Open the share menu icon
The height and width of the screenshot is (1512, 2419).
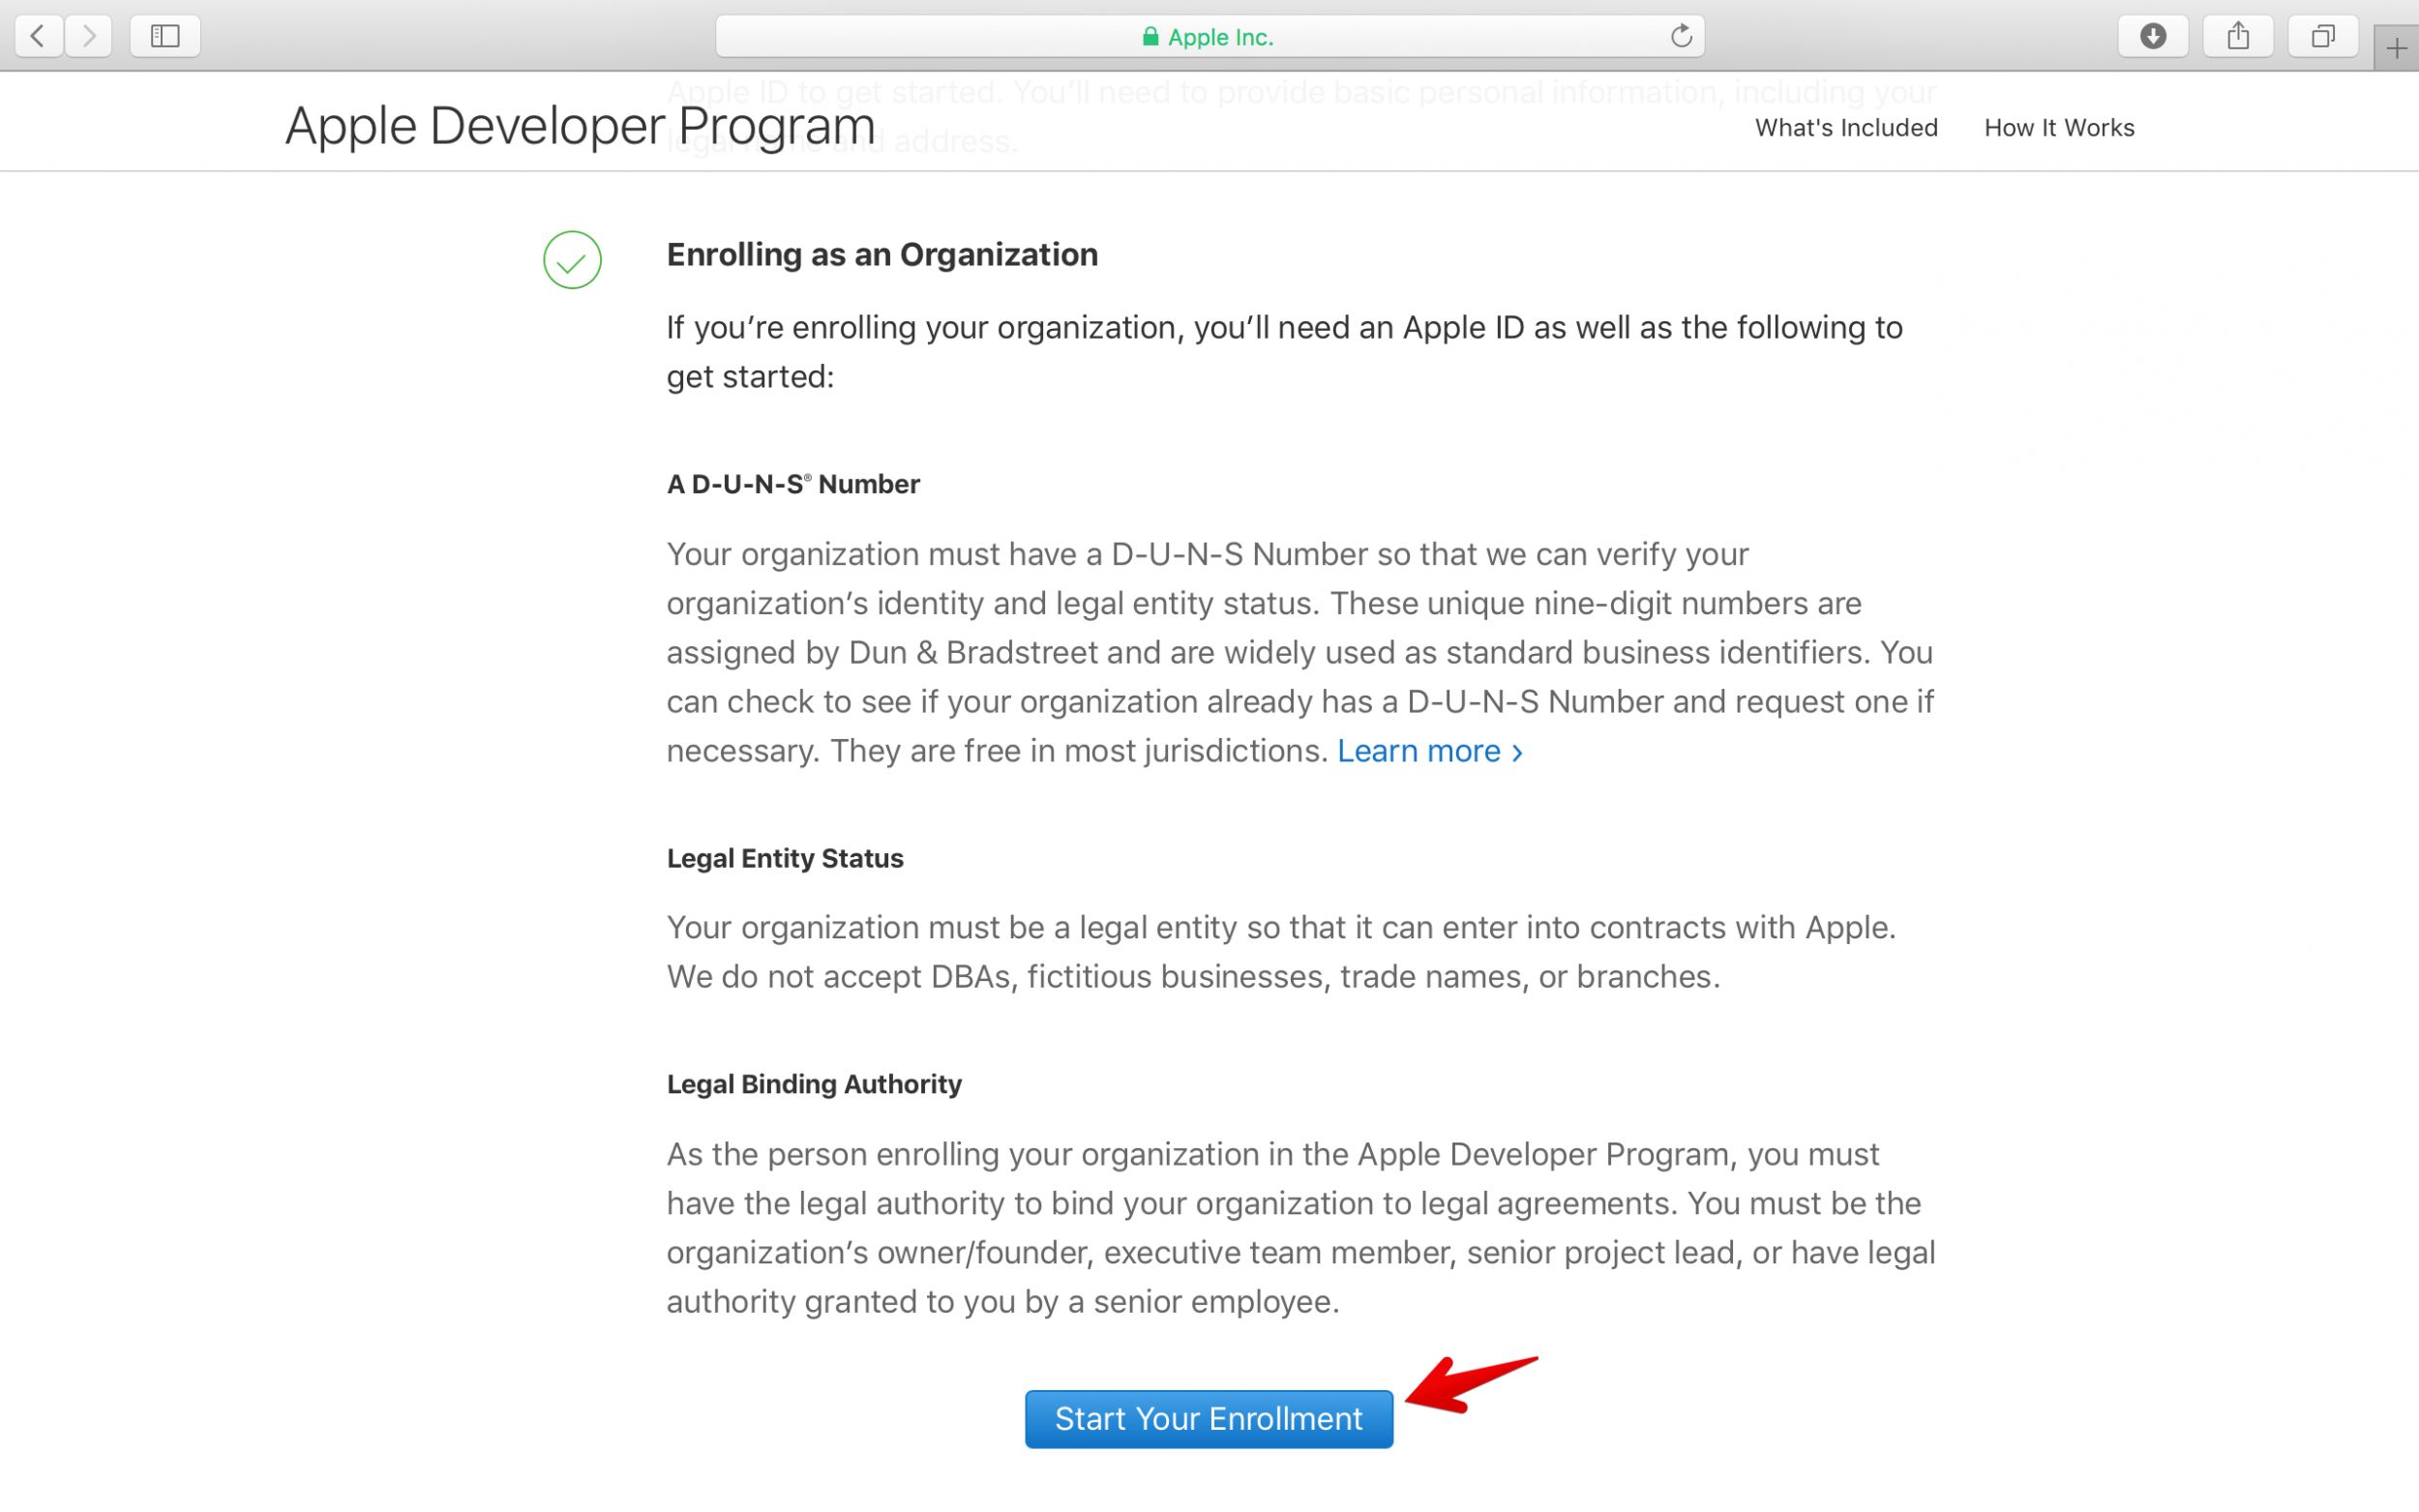point(2238,36)
